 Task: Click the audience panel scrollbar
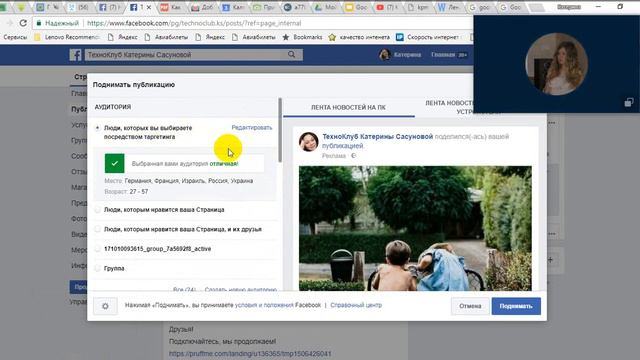[x=280, y=130]
